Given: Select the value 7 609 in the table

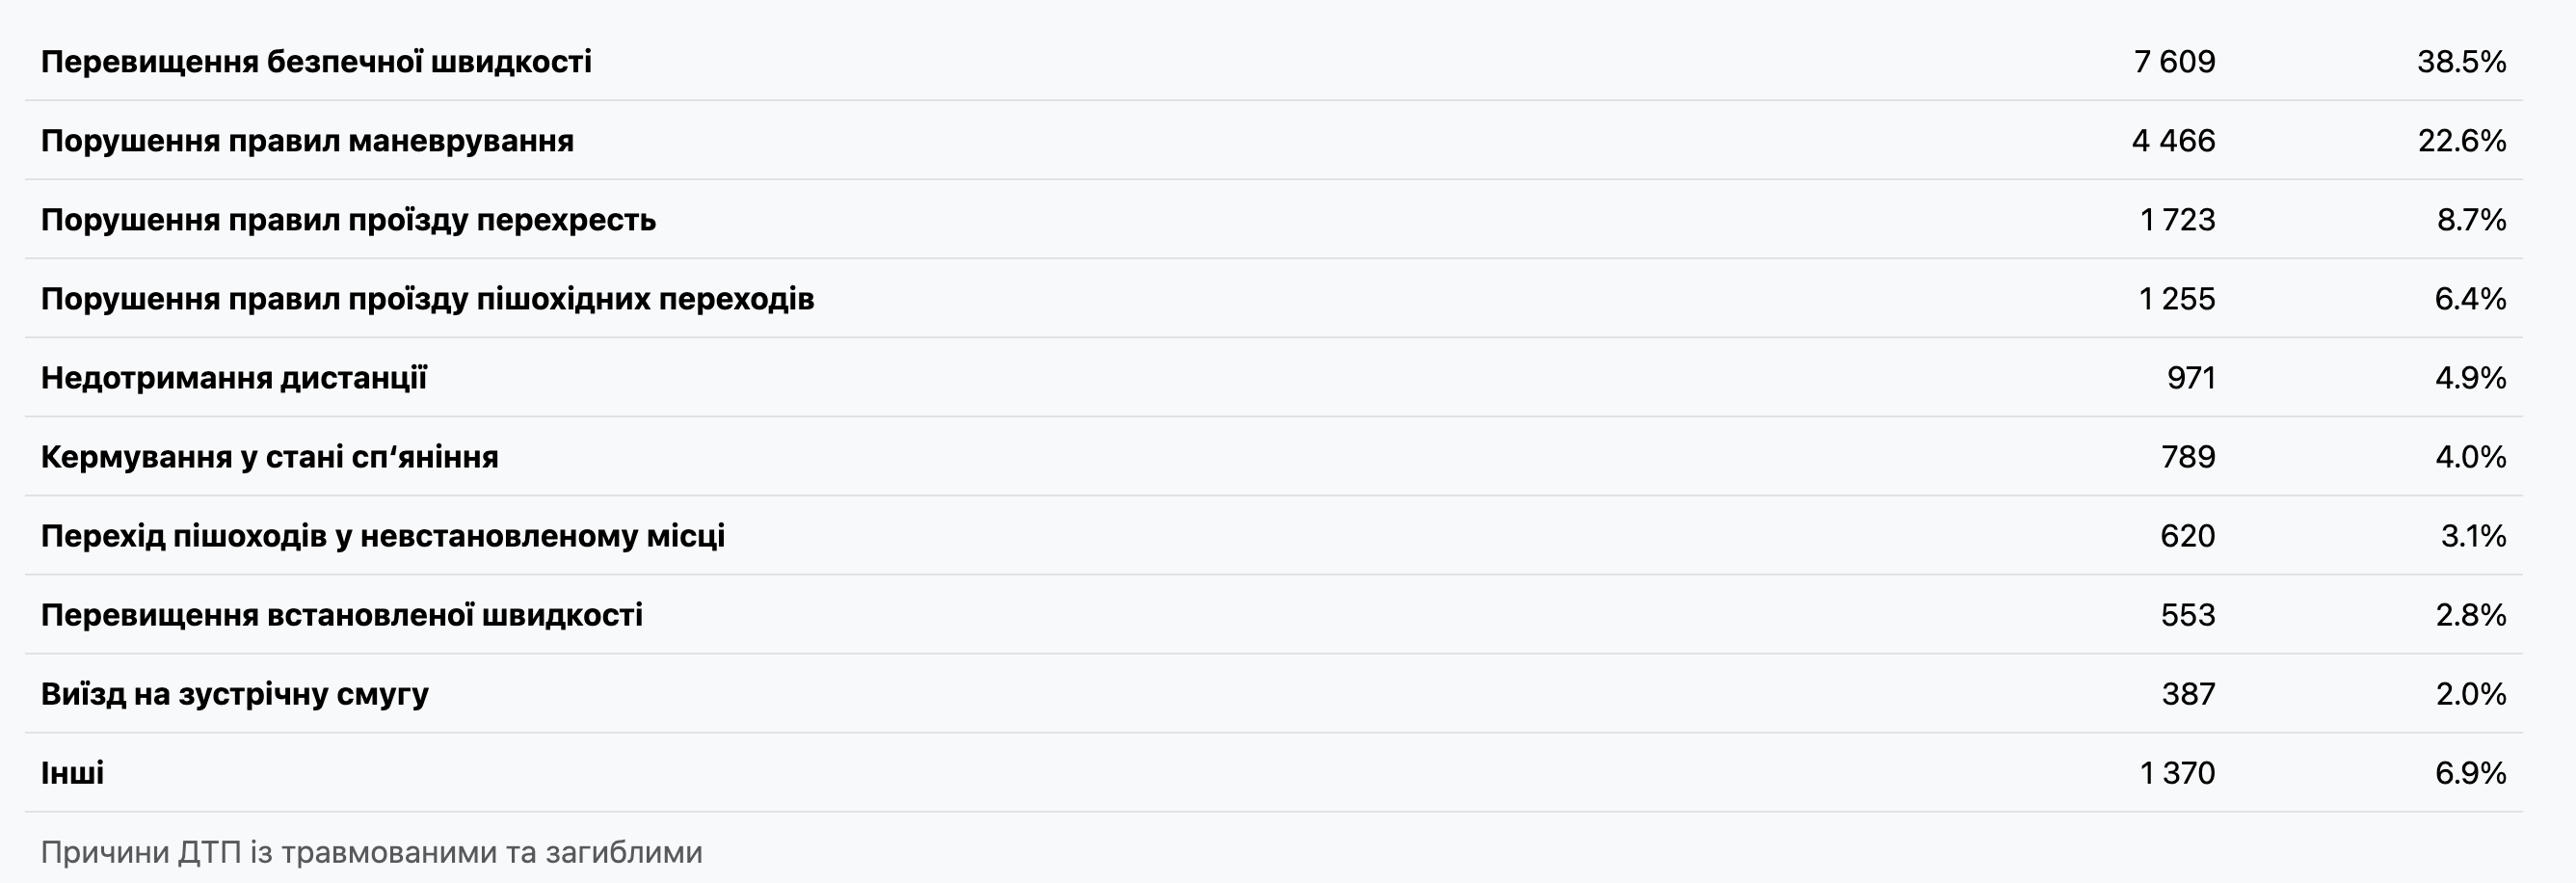Looking at the screenshot, I should tap(2174, 62).
